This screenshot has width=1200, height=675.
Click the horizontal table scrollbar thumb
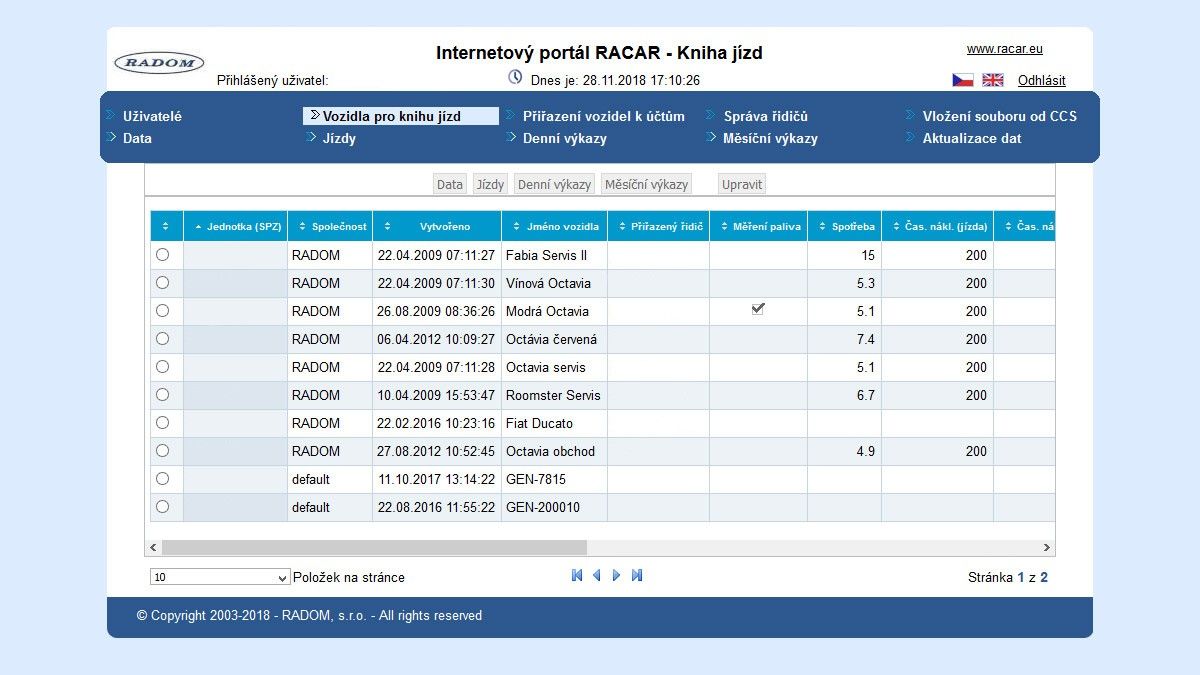coord(374,548)
